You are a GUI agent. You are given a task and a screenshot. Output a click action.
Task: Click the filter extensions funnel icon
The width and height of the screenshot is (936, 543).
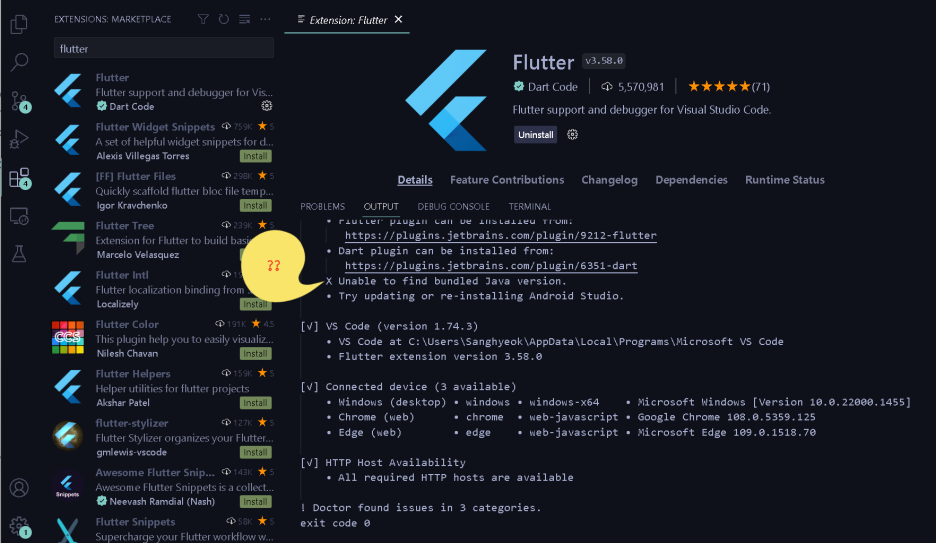coord(203,19)
